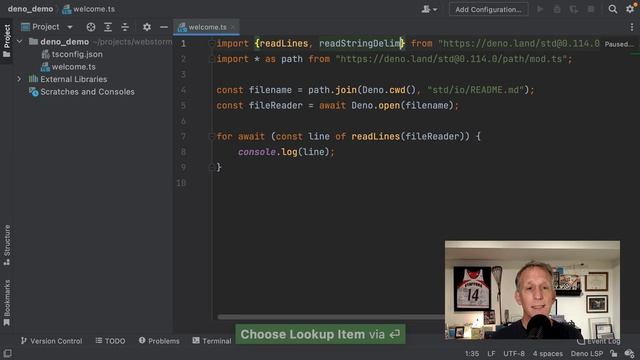Open the user account dropdown
Image resolution: width=640 pixels, height=360 pixels.
click(x=429, y=9)
